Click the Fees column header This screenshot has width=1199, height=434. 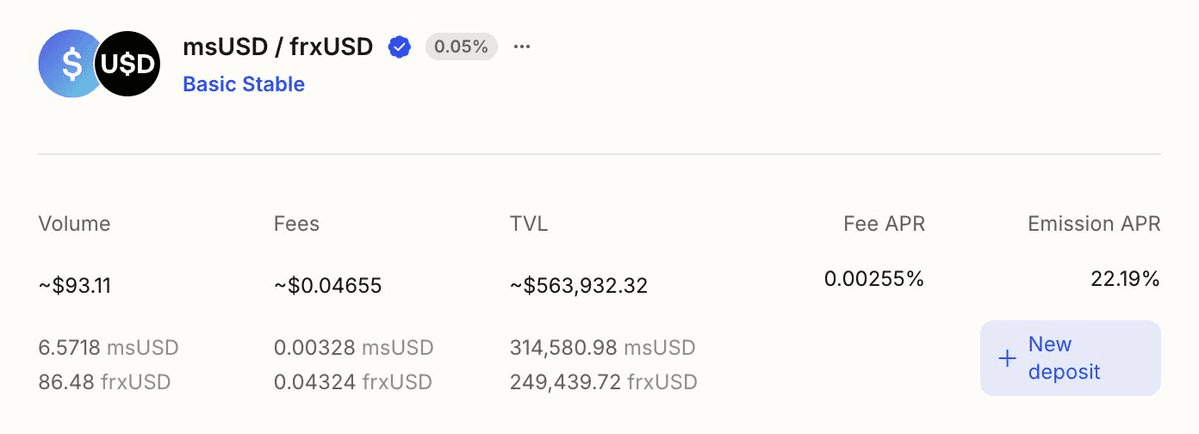296,224
